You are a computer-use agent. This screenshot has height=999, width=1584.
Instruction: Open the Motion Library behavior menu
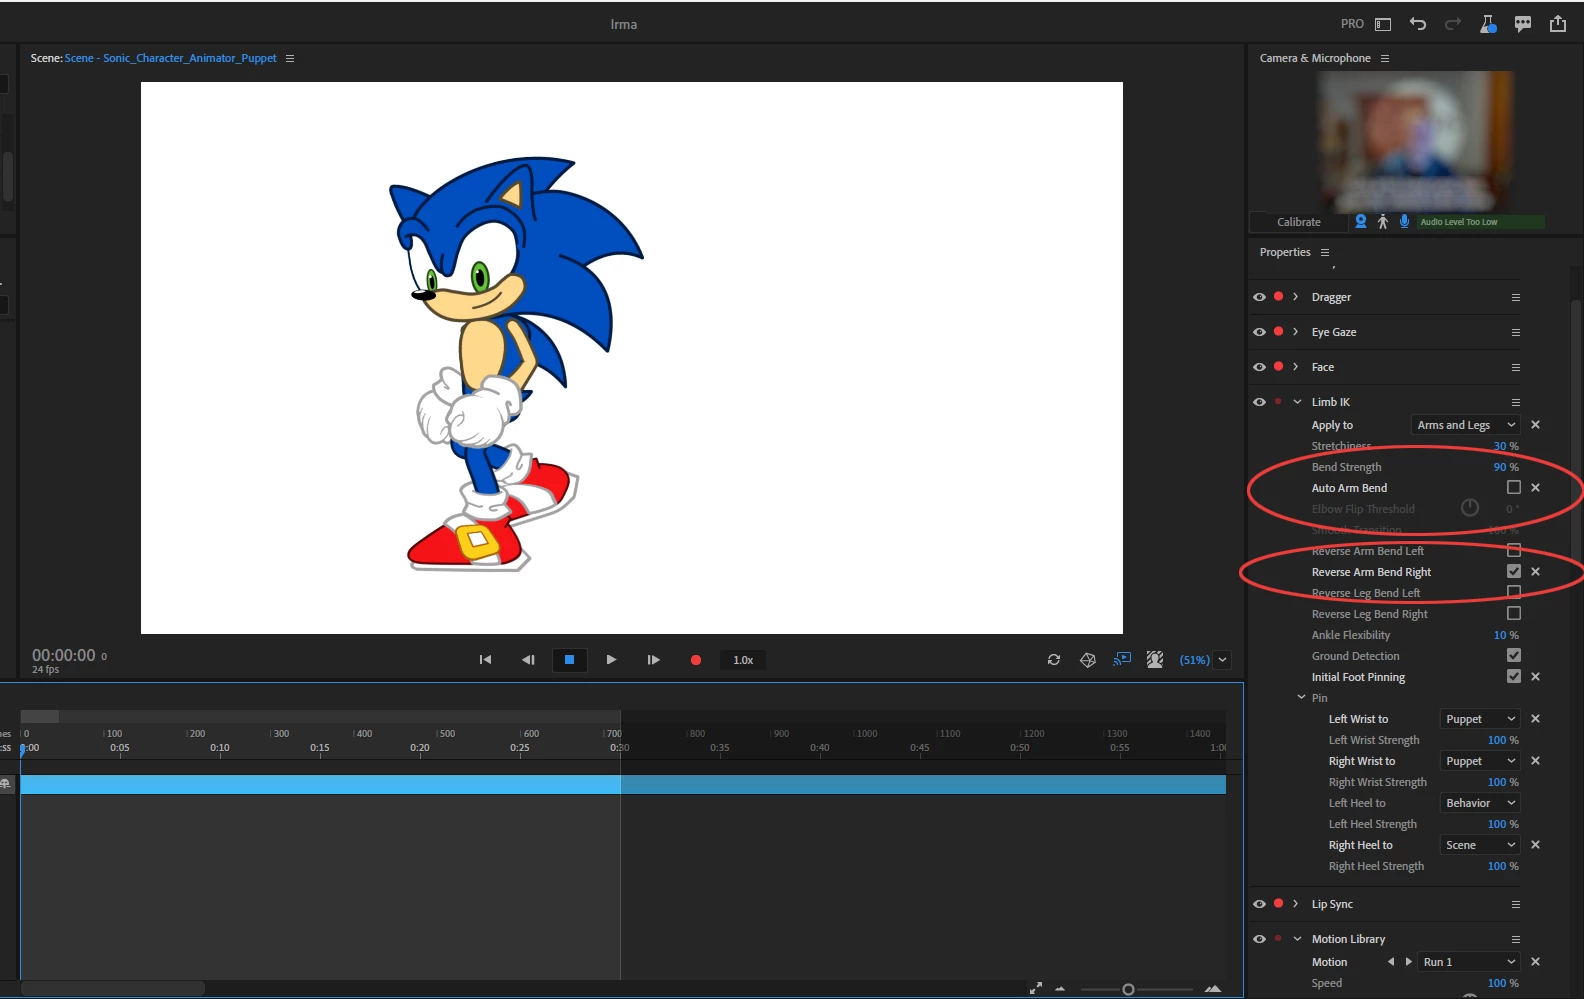click(x=1515, y=939)
